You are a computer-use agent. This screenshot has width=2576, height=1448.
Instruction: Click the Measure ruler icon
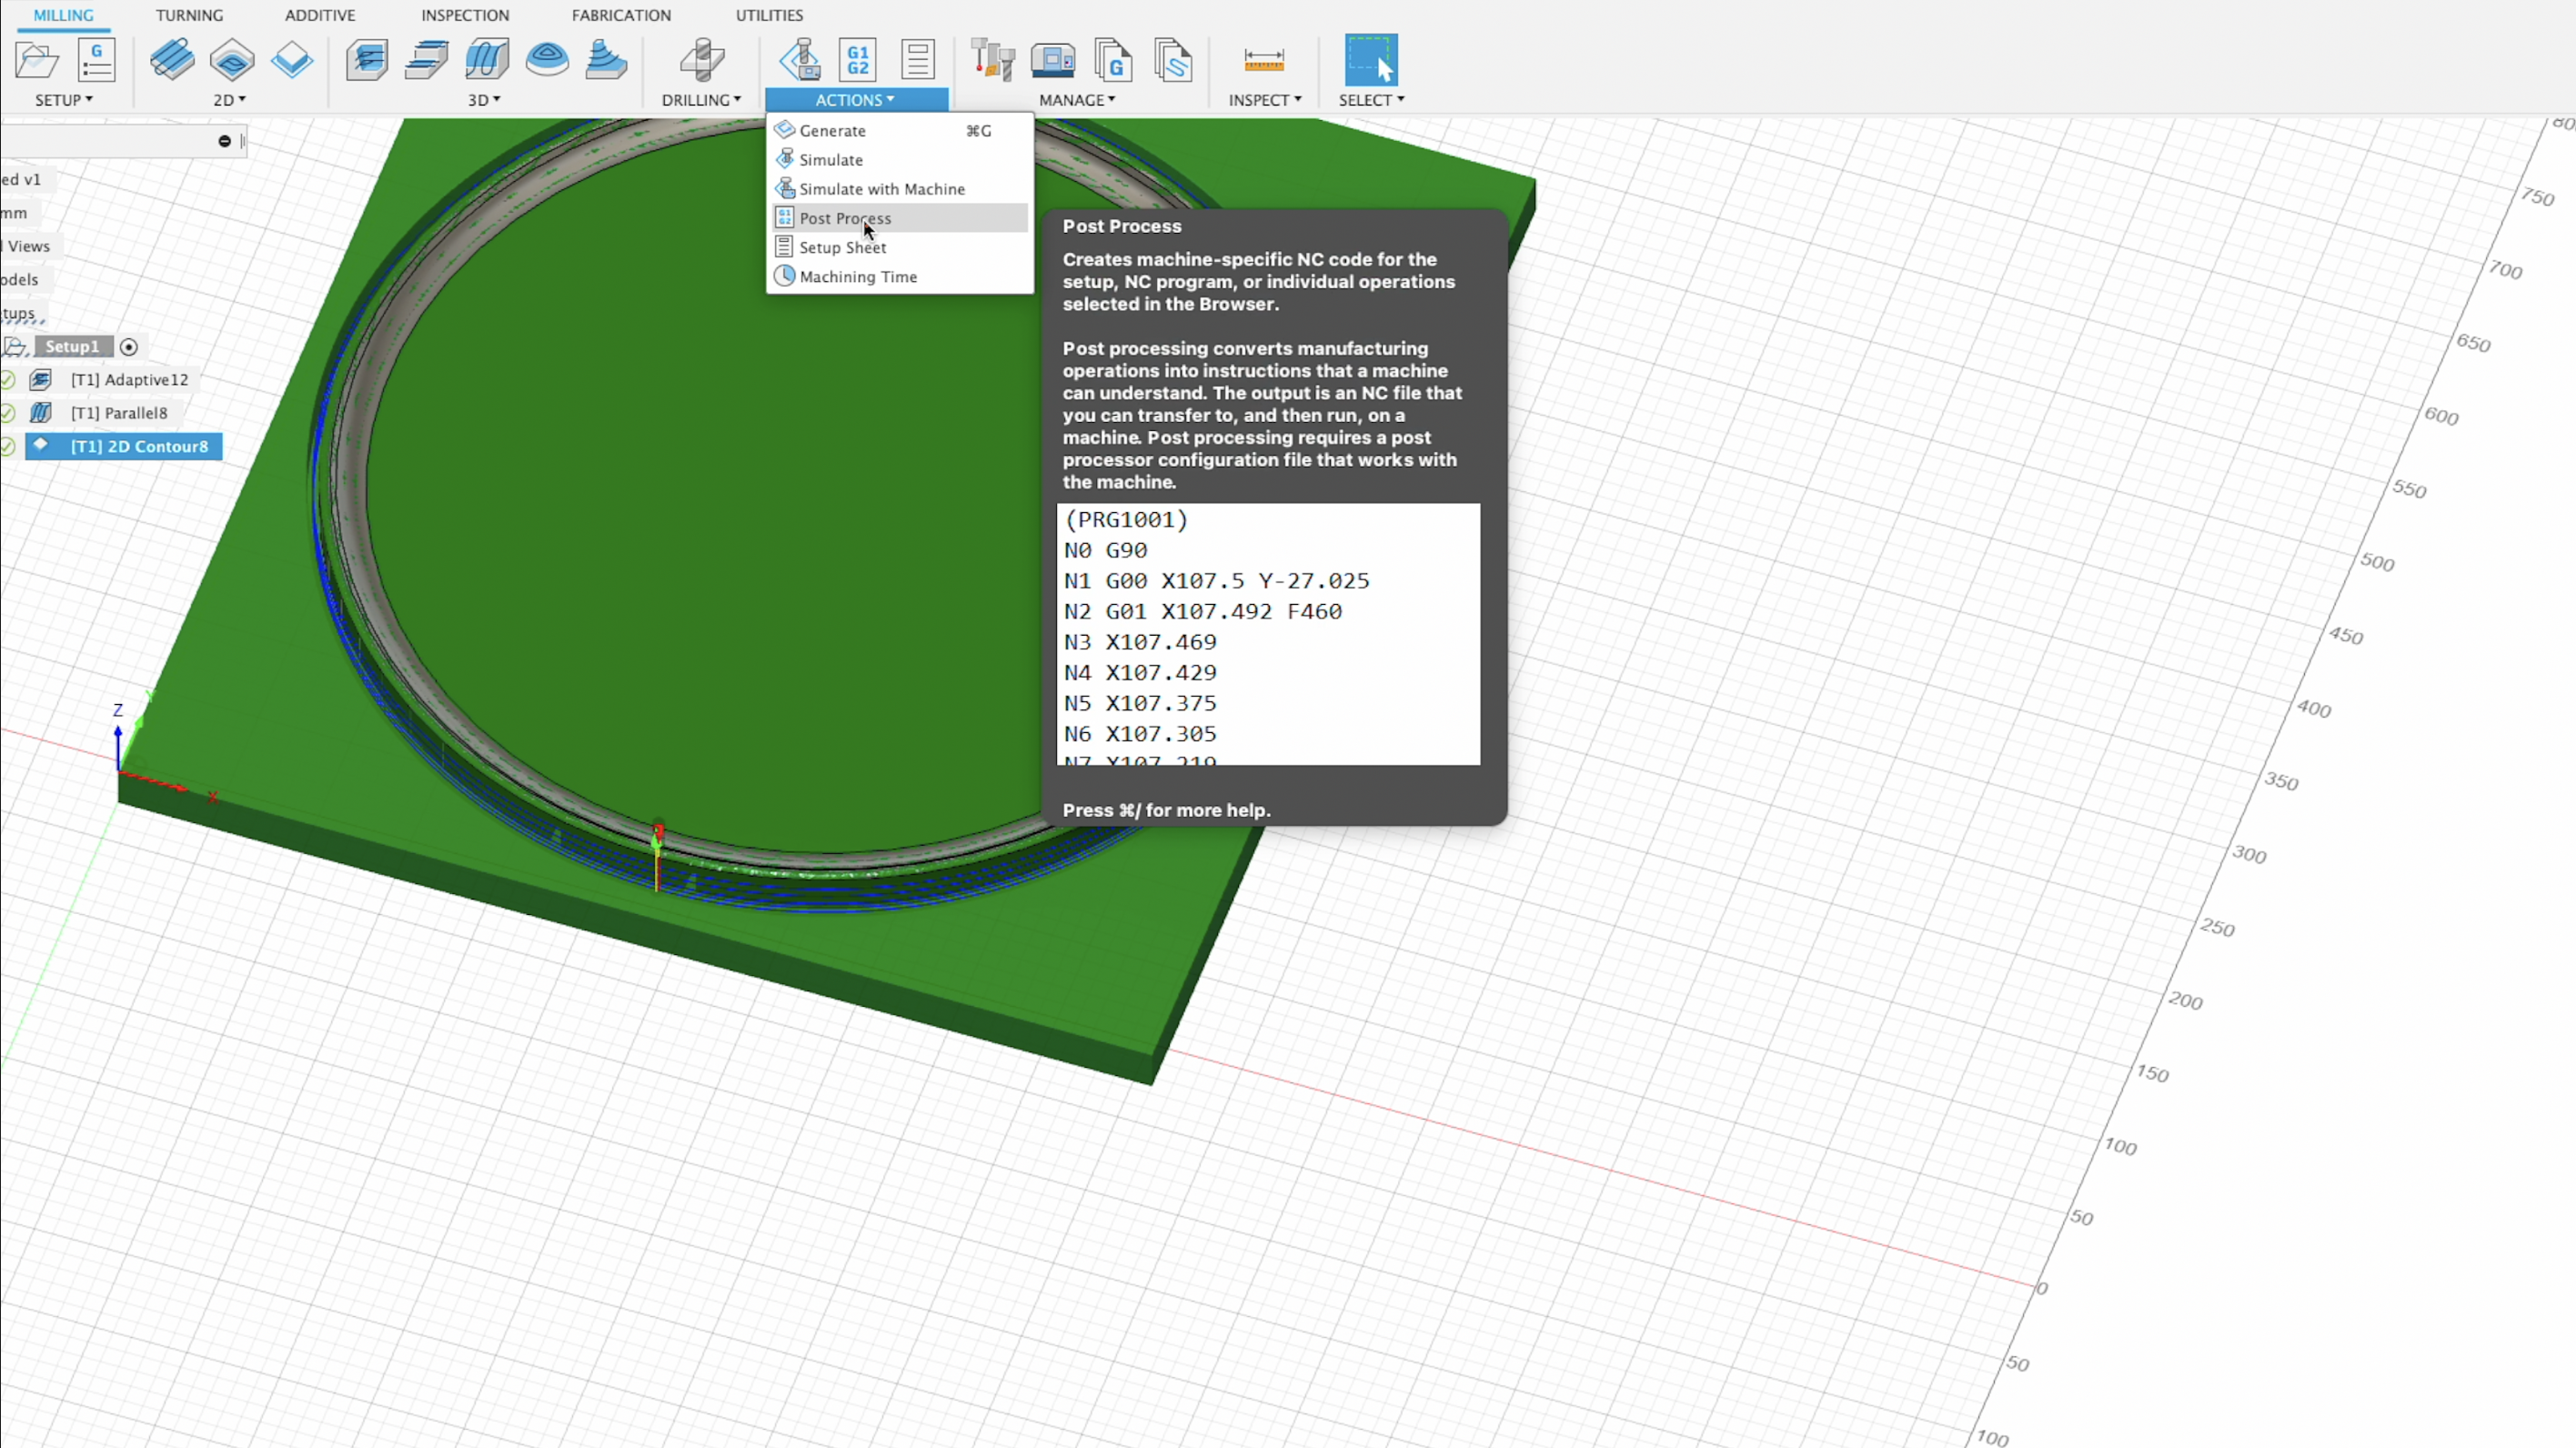point(1264,60)
